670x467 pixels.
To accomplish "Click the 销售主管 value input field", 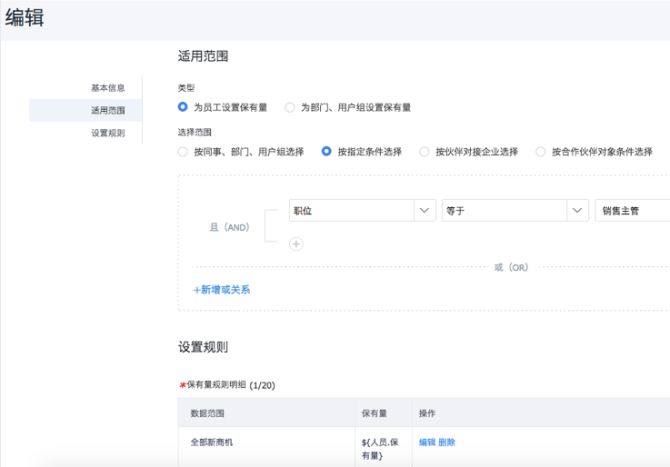I will point(632,211).
